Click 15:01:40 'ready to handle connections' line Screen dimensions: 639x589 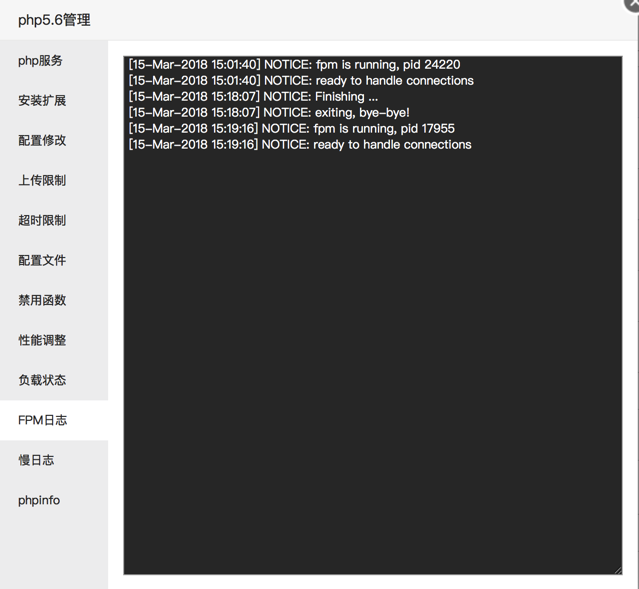301,80
